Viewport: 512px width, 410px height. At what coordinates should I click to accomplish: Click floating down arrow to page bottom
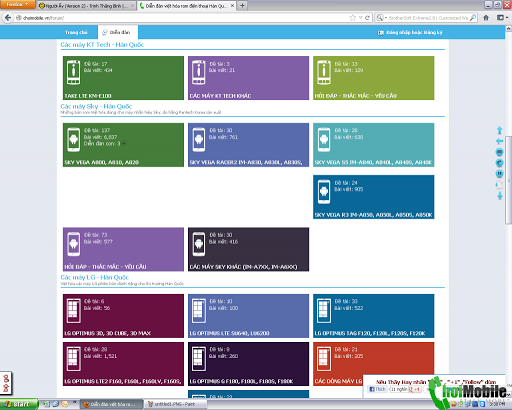(500, 196)
